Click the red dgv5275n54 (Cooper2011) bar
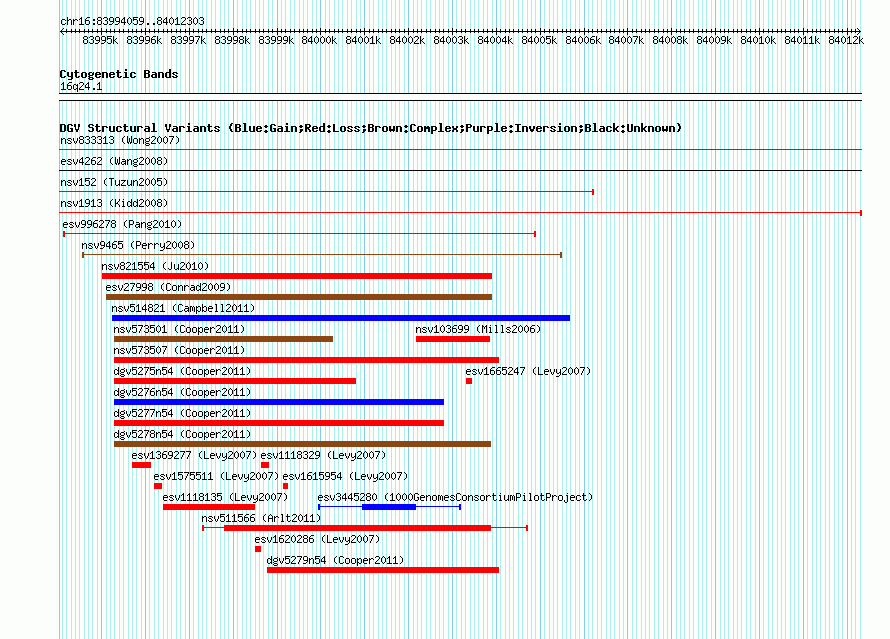Viewport: 890px width, 639px height. (235, 381)
